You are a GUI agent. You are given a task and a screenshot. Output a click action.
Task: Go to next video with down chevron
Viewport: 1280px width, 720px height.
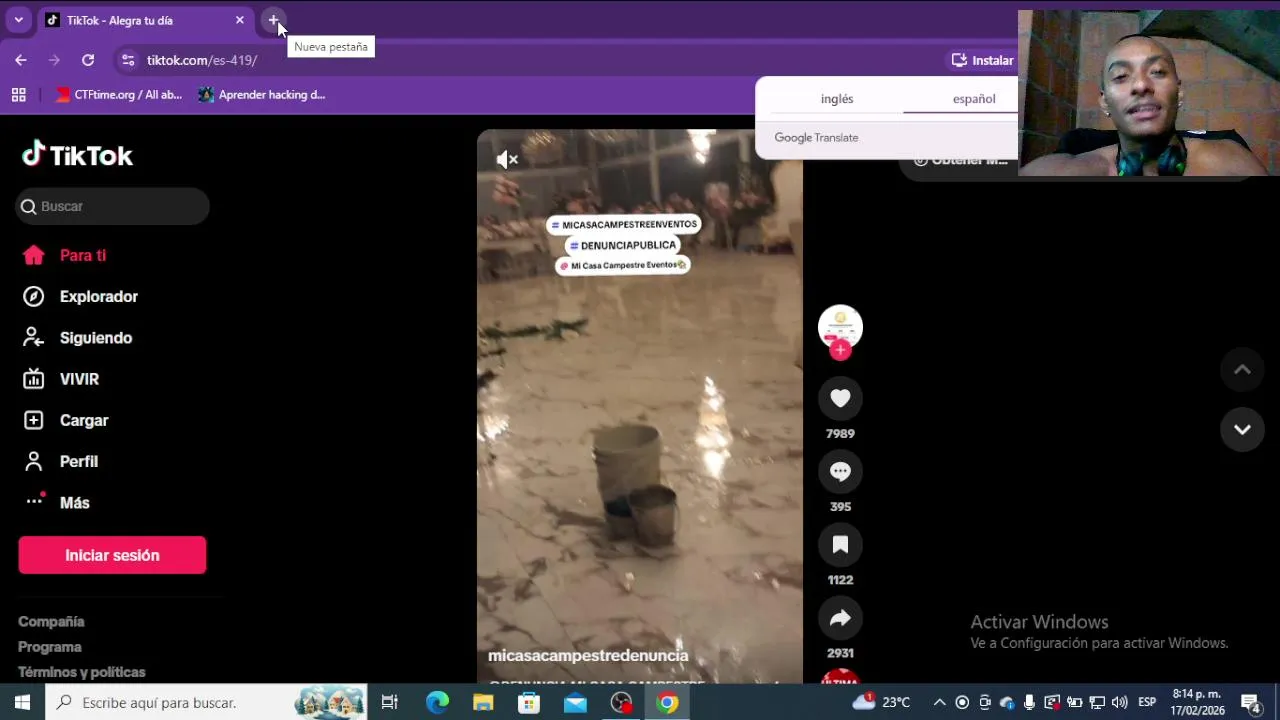1242,429
